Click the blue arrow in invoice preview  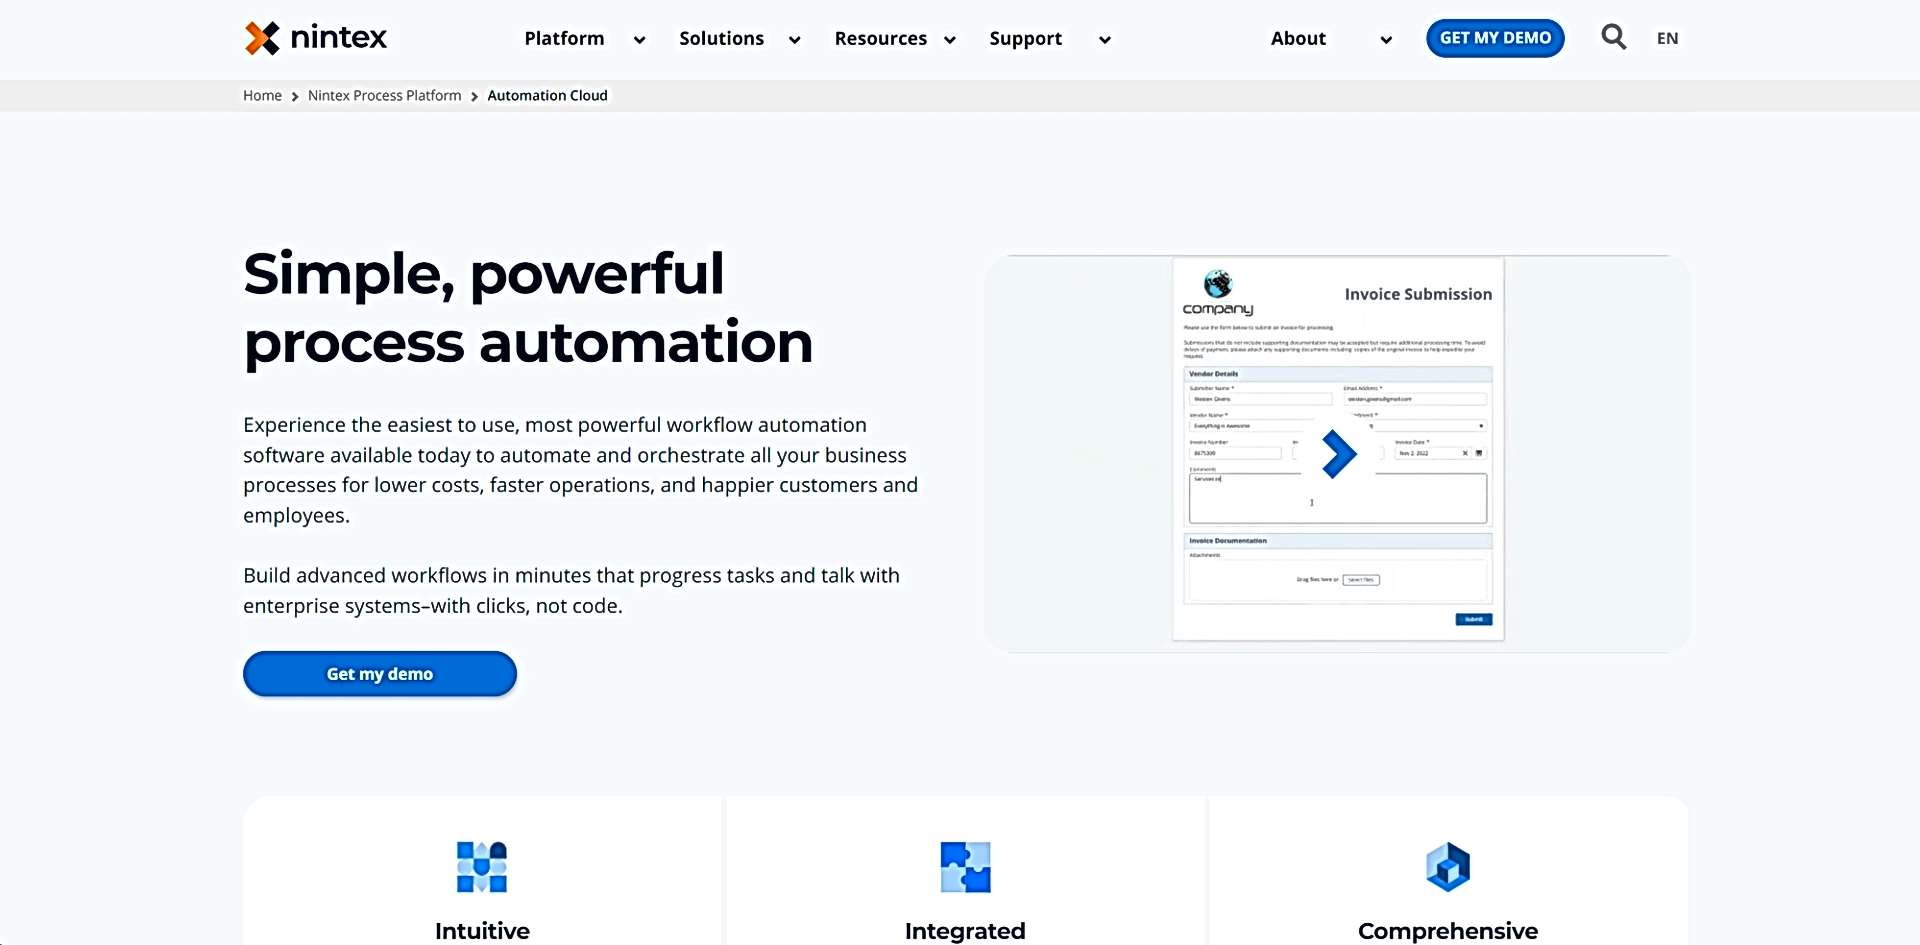click(x=1338, y=454)
